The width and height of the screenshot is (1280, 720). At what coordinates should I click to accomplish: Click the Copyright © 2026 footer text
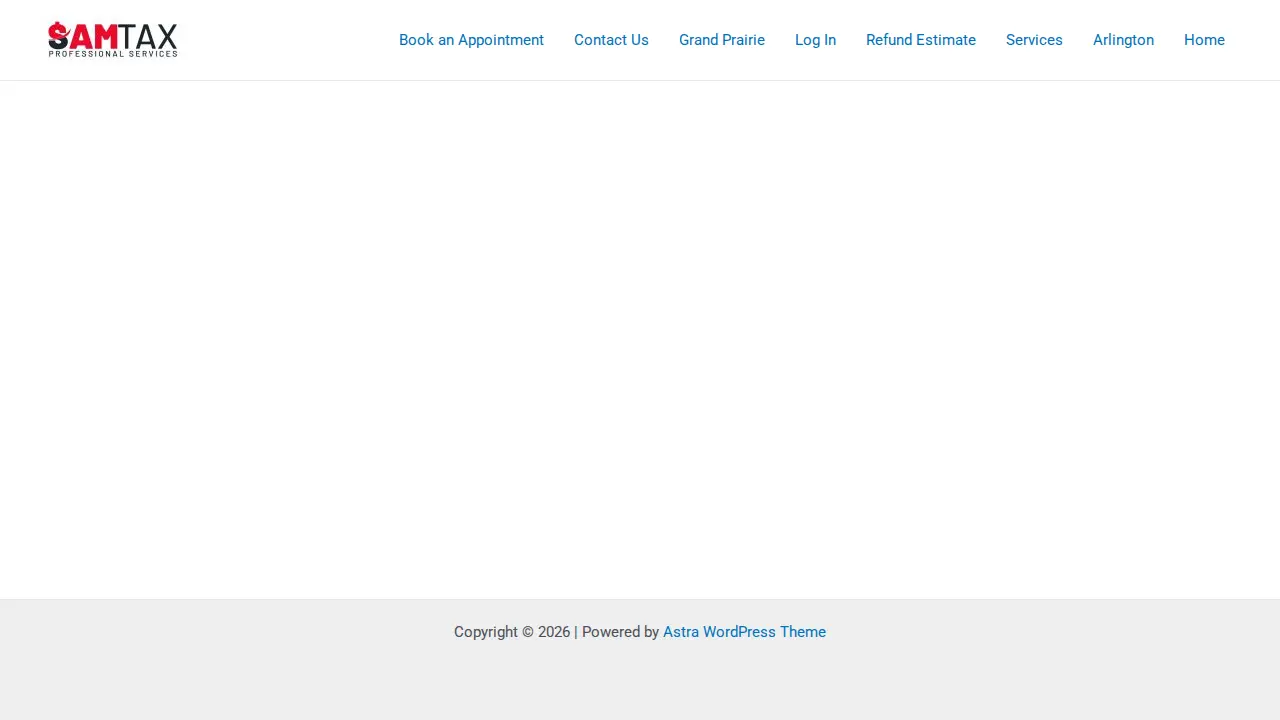tap(512, 632)
